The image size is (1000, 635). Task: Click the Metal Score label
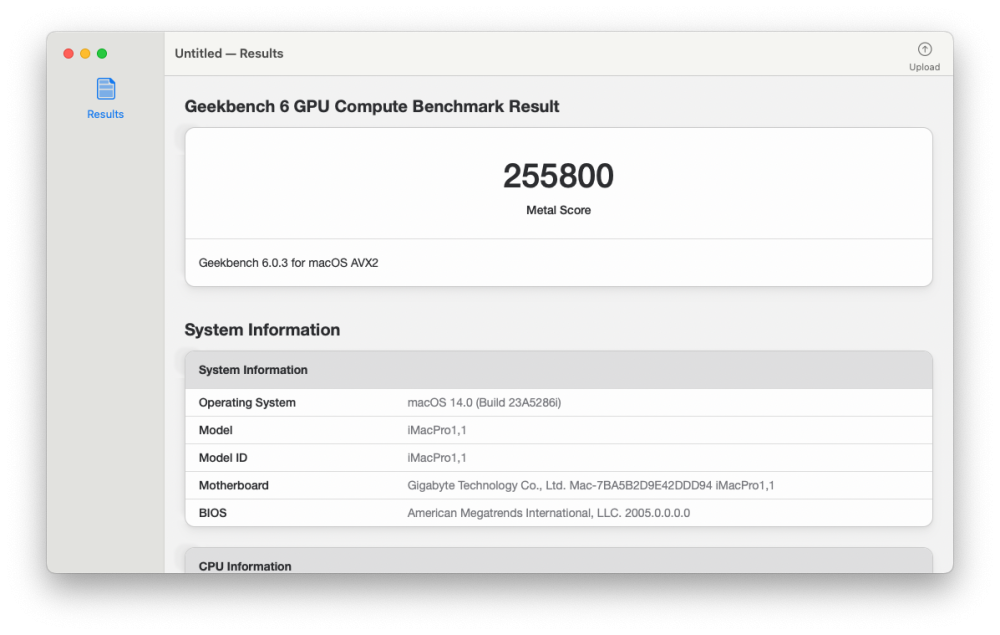558,210
